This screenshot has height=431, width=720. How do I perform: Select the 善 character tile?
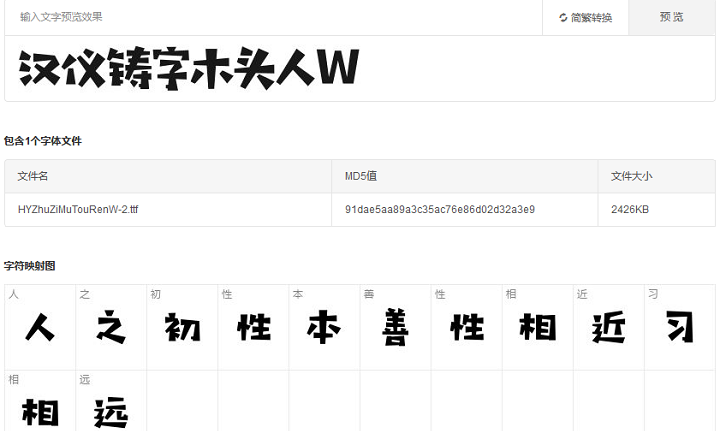pyautogui.click(x=395, y=328)
